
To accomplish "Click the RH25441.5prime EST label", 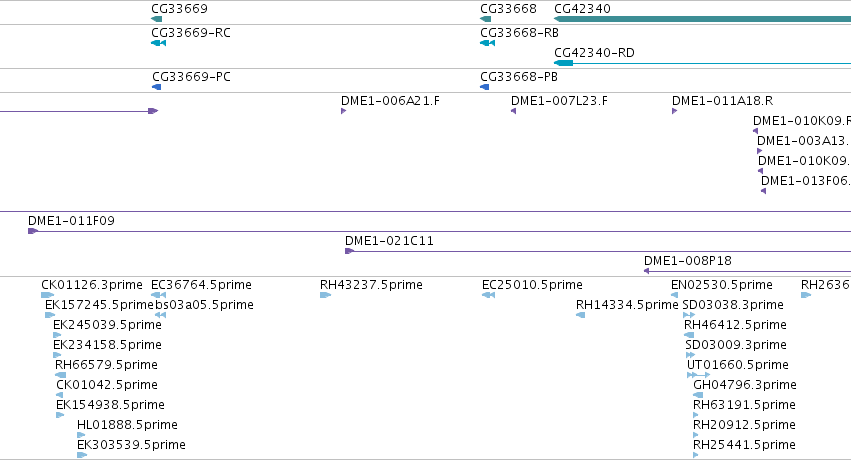I will click(744, 445).
